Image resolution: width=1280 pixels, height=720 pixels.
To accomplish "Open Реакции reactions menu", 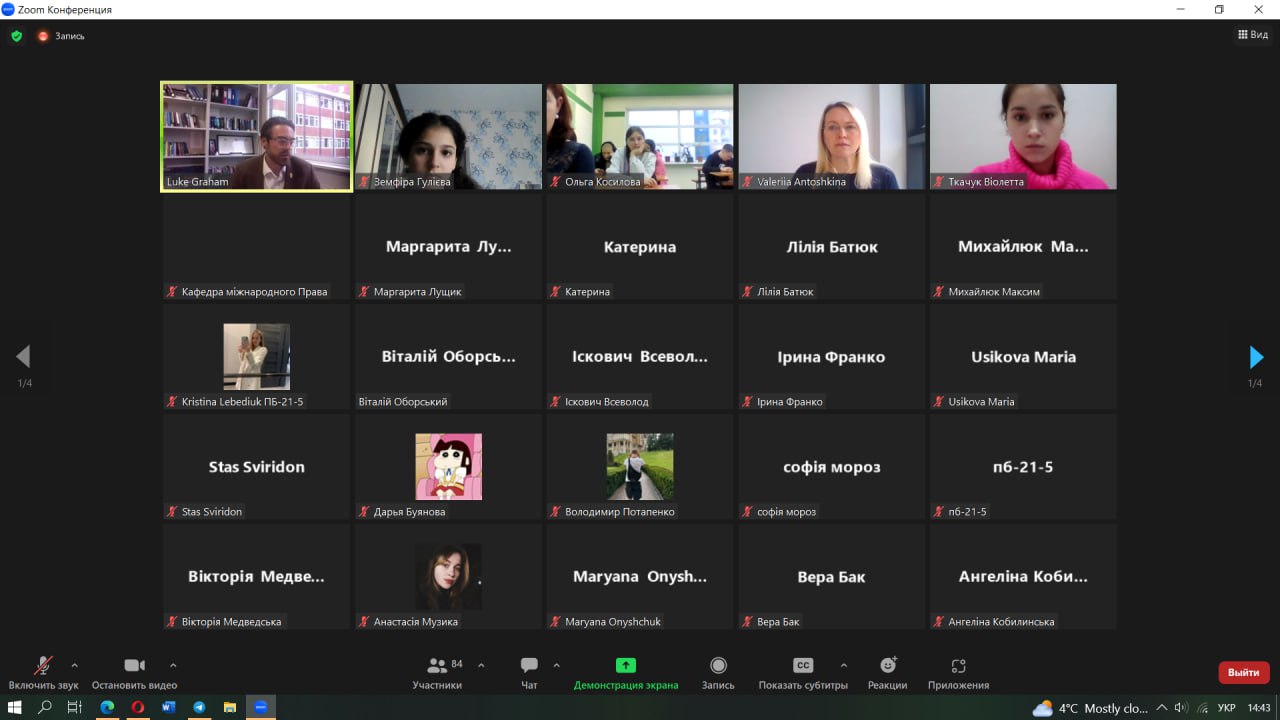I will pos(887,673).
